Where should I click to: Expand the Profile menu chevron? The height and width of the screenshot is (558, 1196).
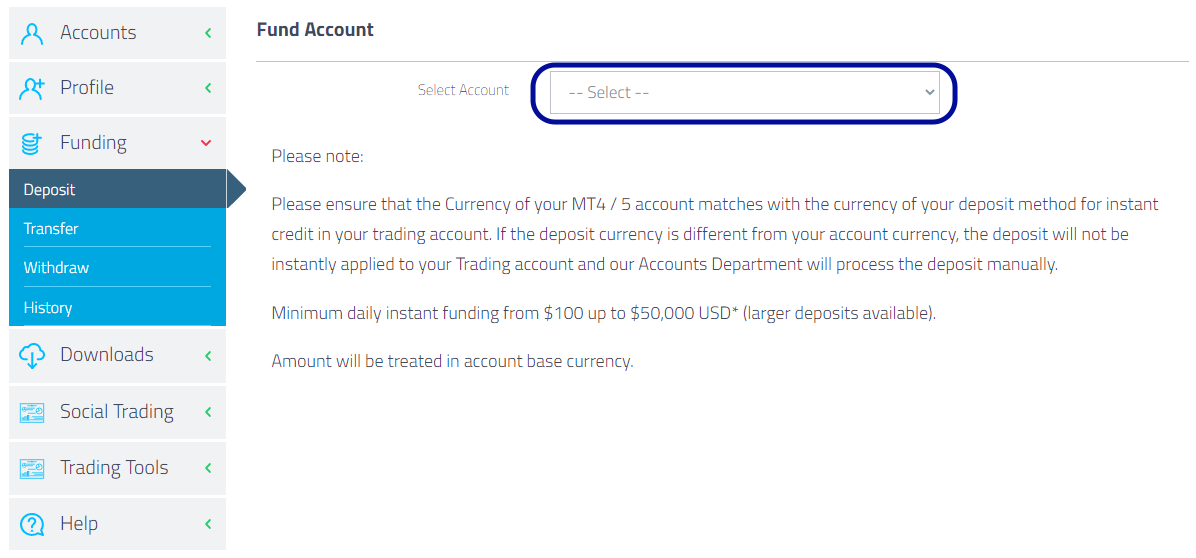pyautogui.click(x=207, y=88)
